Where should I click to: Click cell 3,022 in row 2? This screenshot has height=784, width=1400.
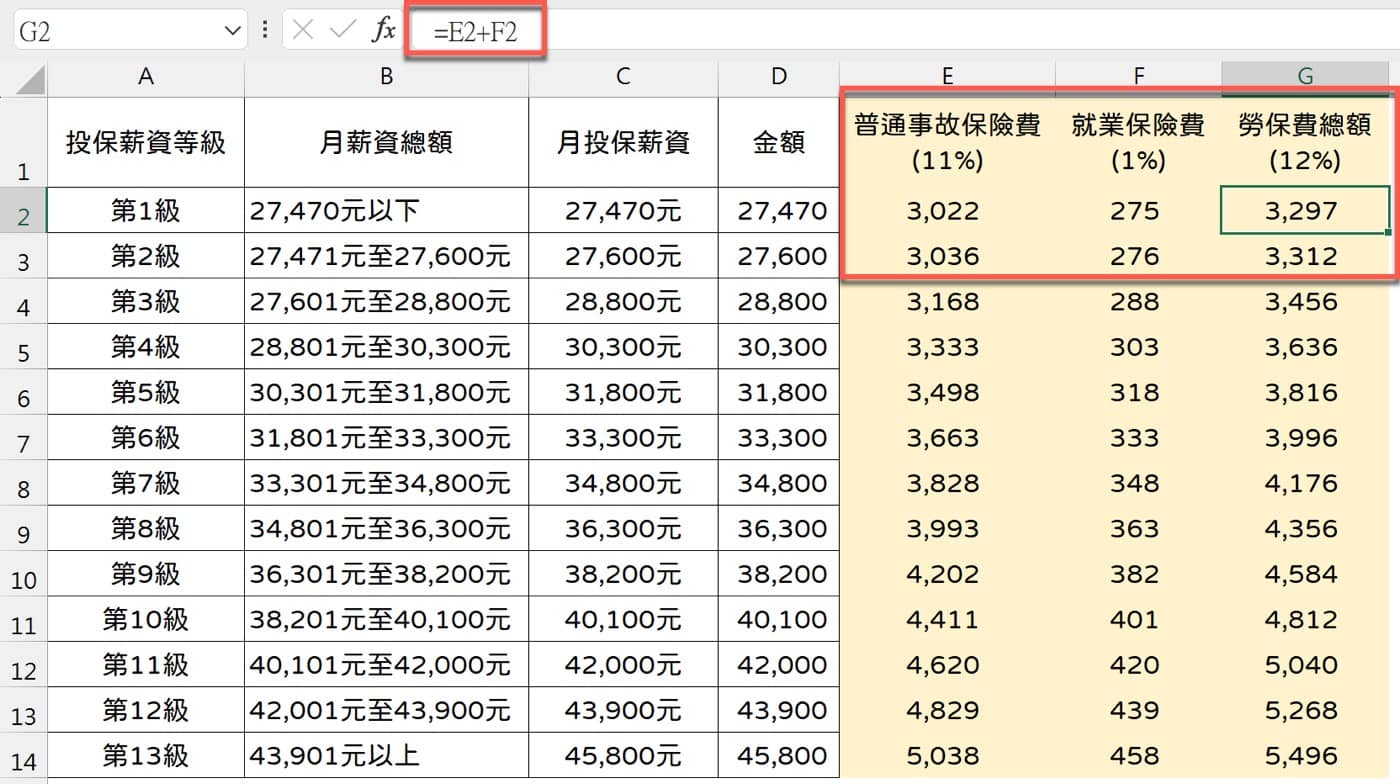click(947, 210)
